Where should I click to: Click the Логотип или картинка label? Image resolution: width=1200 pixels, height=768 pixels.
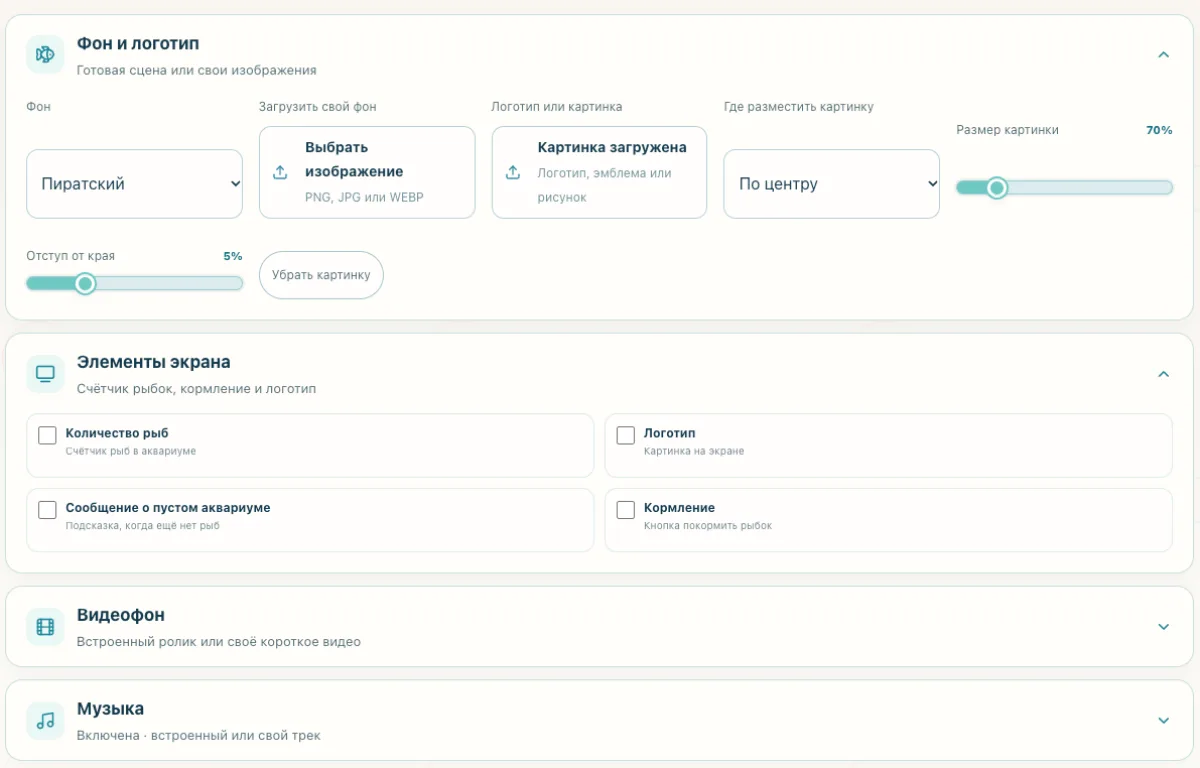[557, 107]
